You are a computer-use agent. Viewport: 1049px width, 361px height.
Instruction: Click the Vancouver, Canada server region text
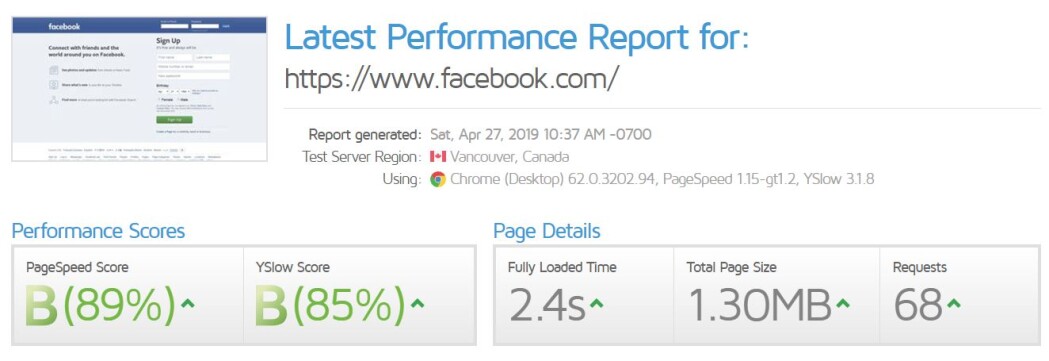(x=510, y=157)
